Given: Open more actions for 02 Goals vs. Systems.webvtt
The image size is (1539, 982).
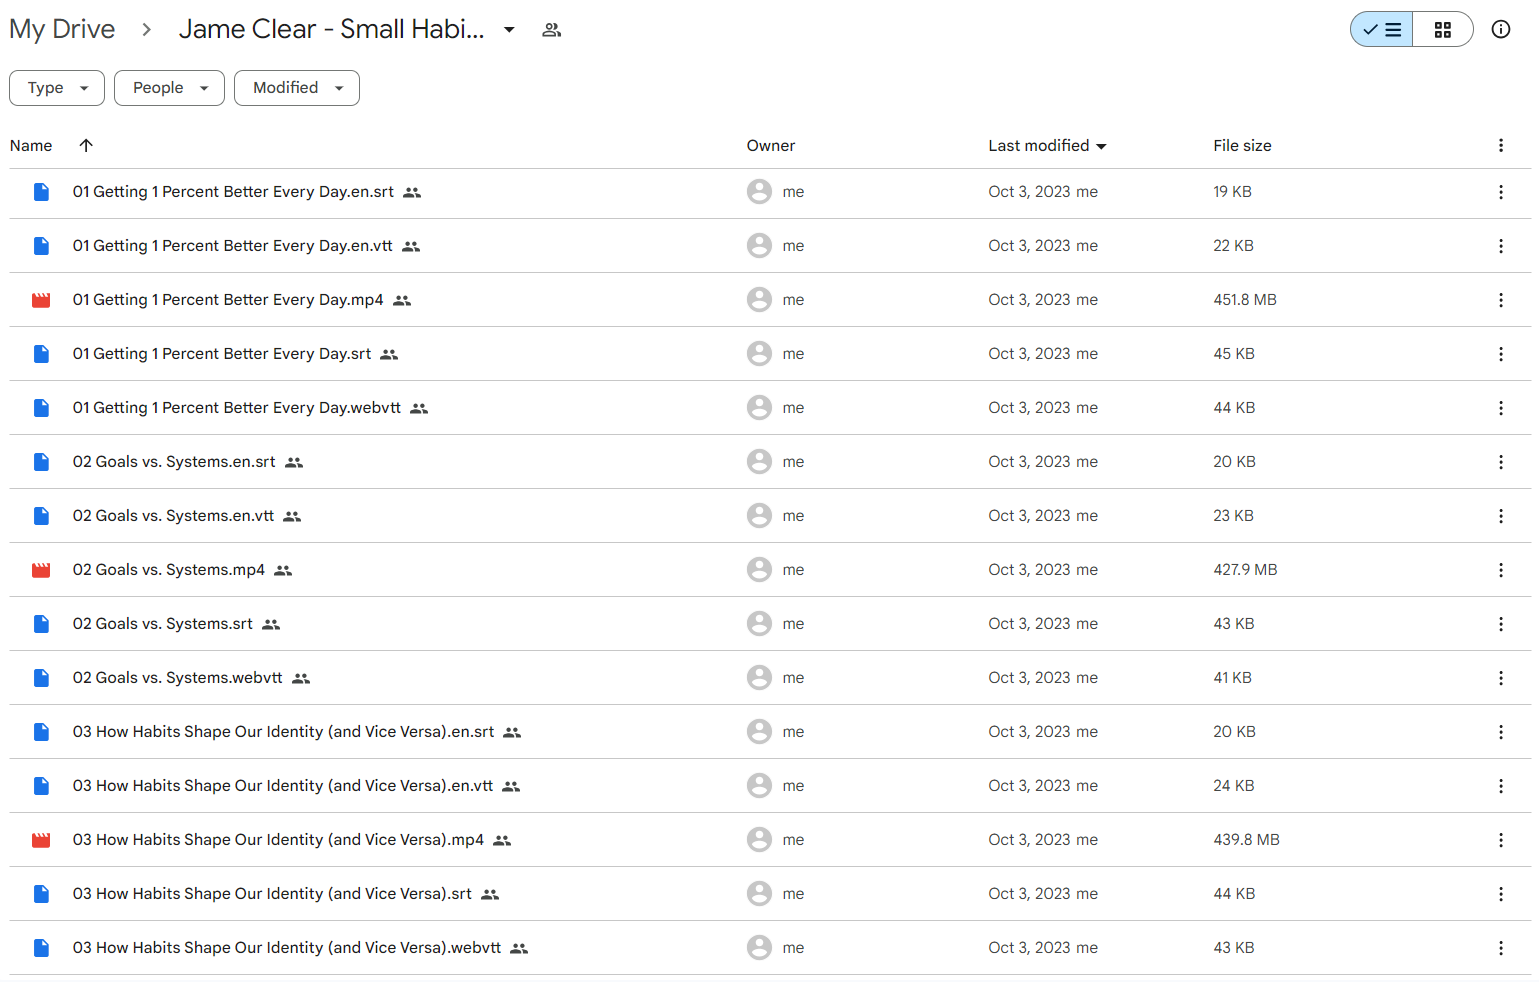Looking at the screenshot, I should point(1501,678).
